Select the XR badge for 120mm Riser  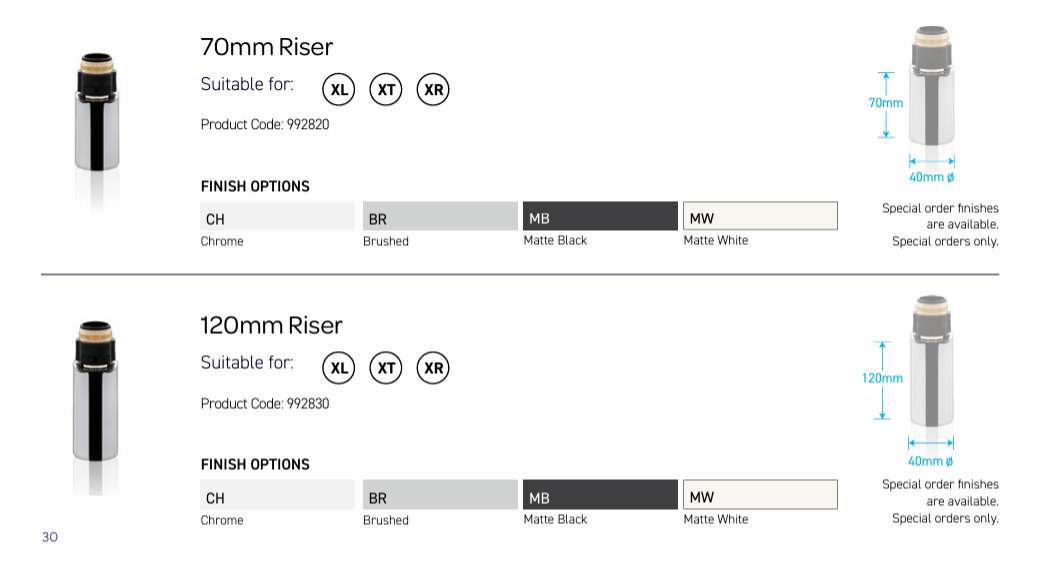pos(433,368)
